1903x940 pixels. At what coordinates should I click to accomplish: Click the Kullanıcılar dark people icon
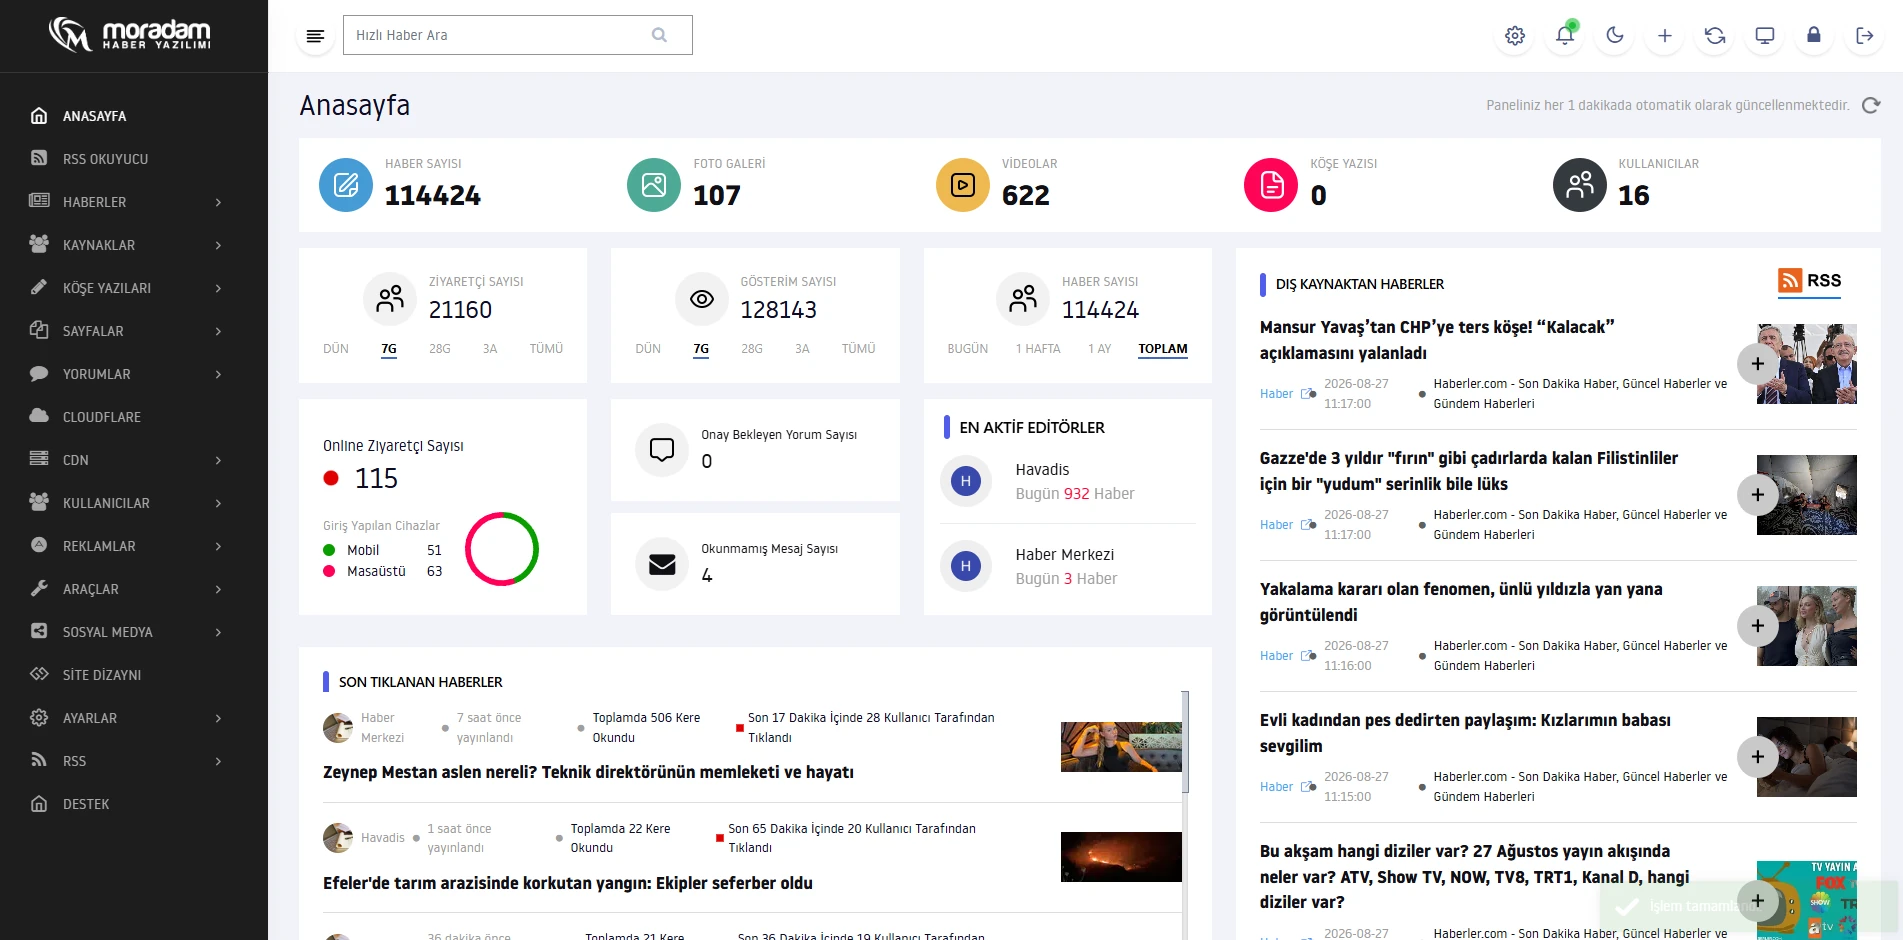(1580, 185)
